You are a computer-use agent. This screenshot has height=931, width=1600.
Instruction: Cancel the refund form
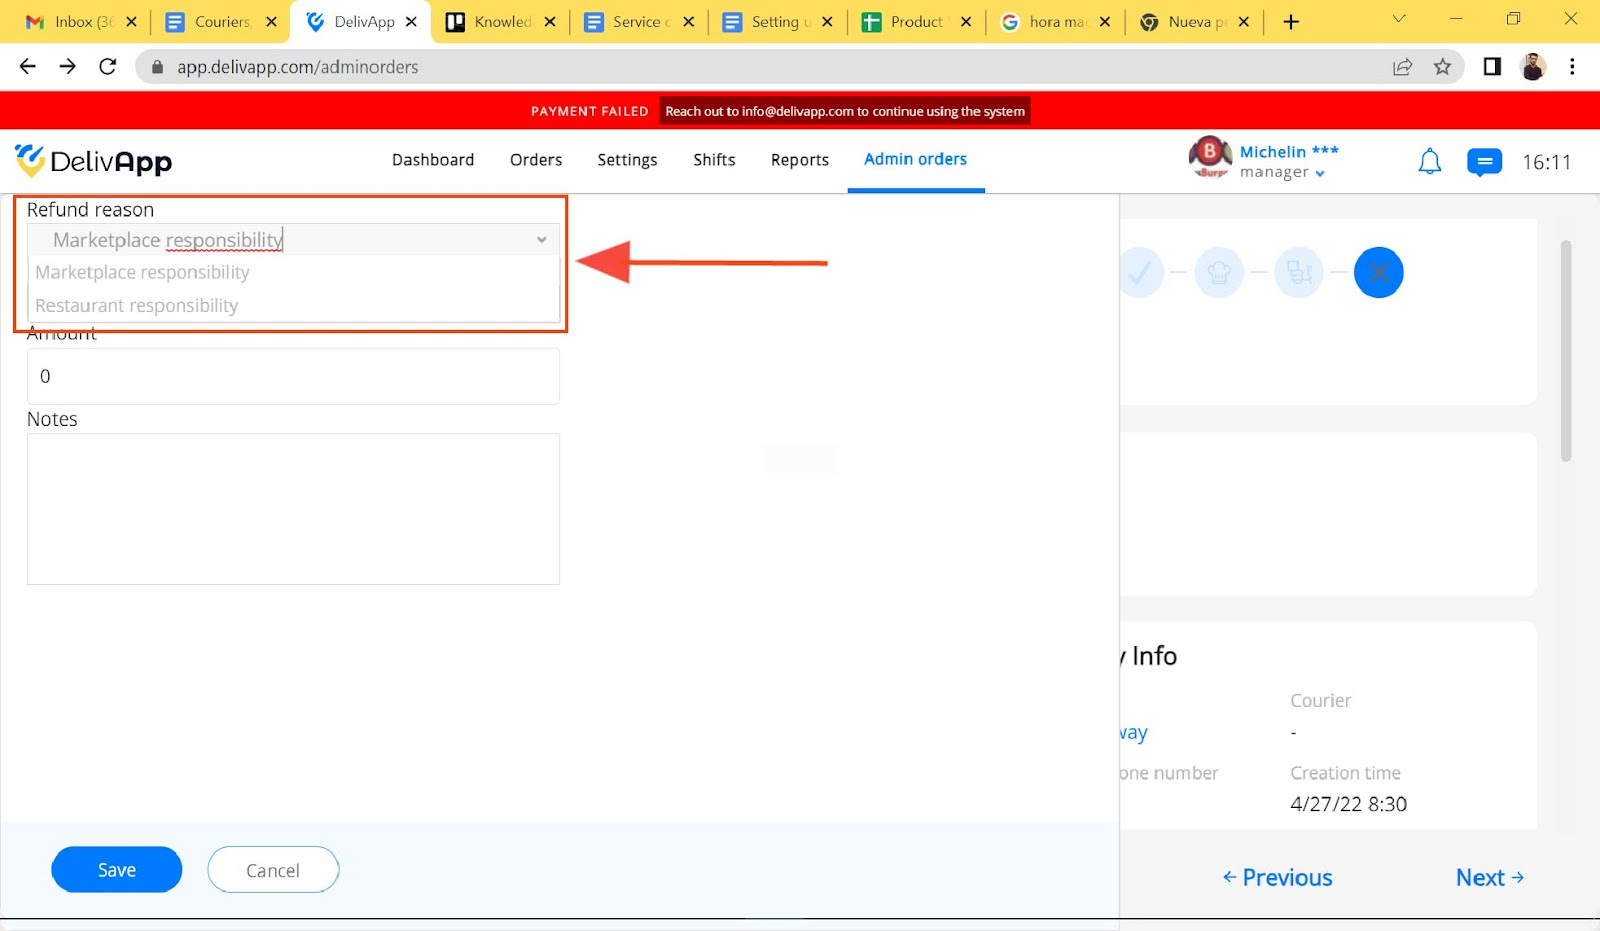pyautogui.click(x=273, y=870)
